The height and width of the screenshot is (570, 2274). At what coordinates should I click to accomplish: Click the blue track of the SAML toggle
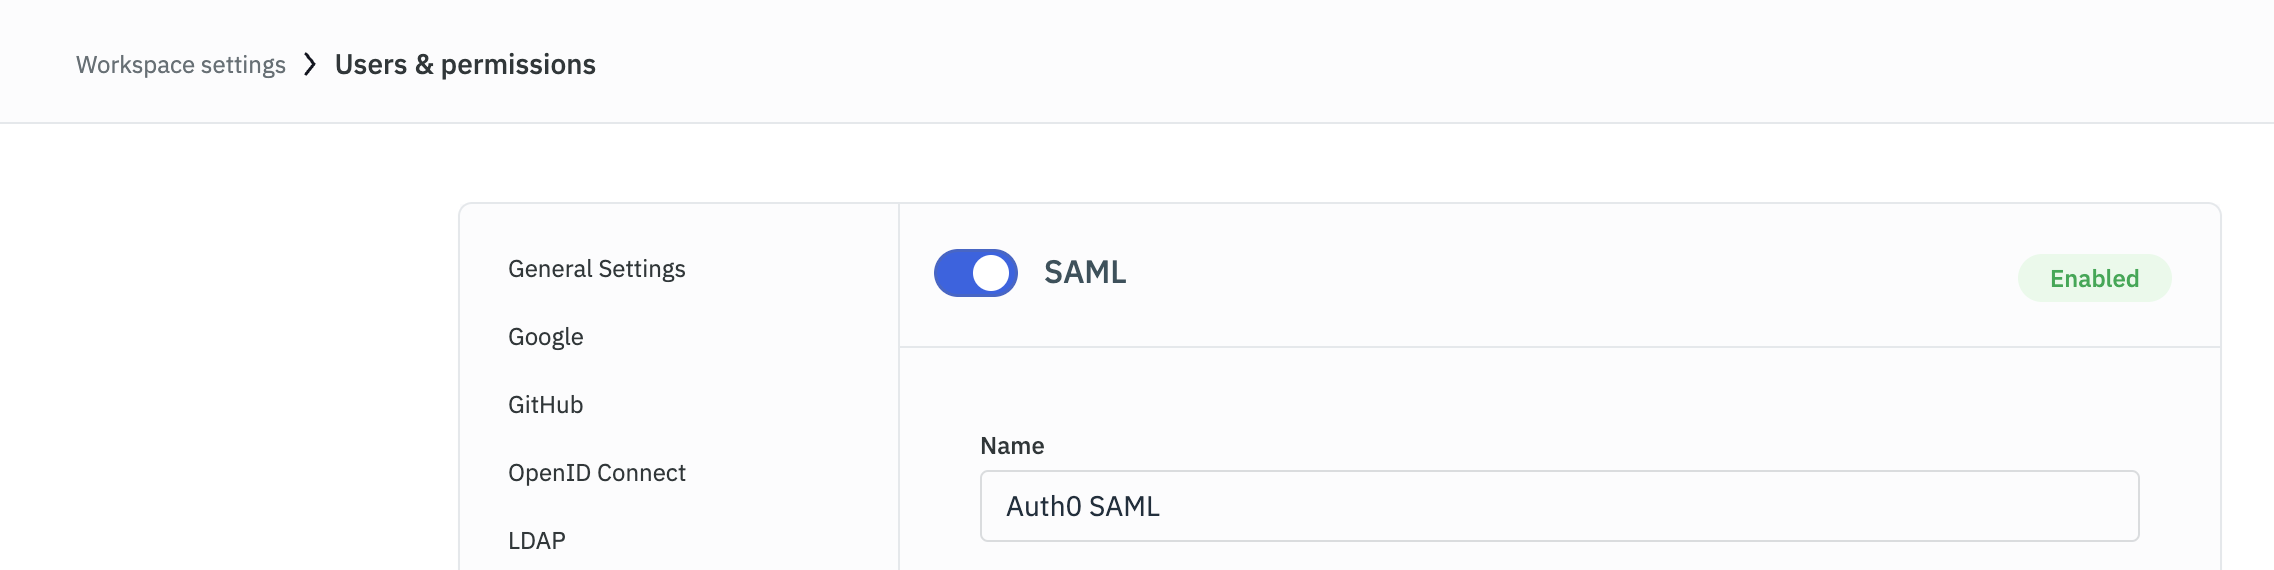click(952, 273)
